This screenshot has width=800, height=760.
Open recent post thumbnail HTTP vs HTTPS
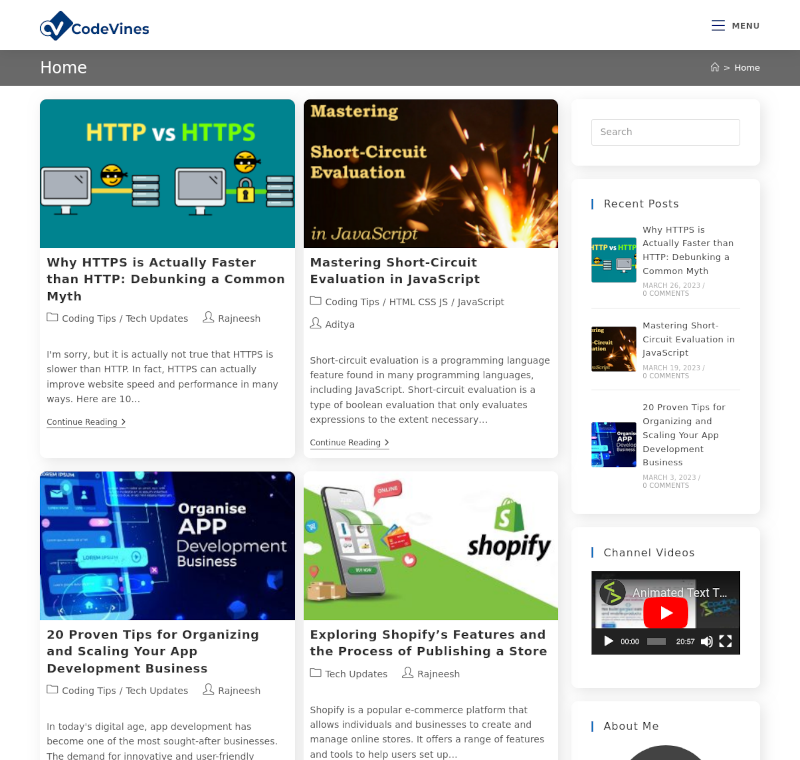click(614, 260)
